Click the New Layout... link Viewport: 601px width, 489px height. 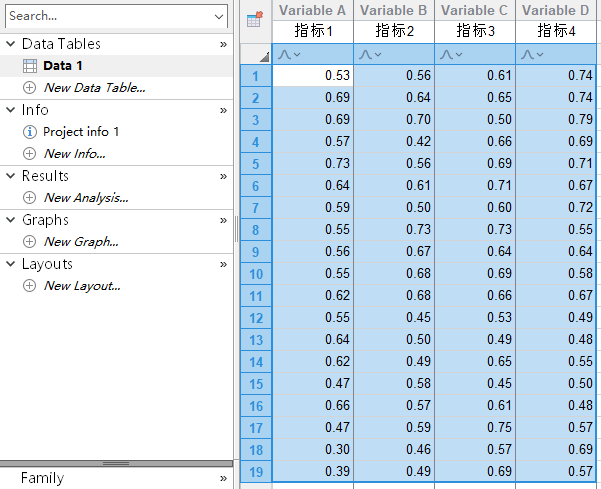point(82,286)
